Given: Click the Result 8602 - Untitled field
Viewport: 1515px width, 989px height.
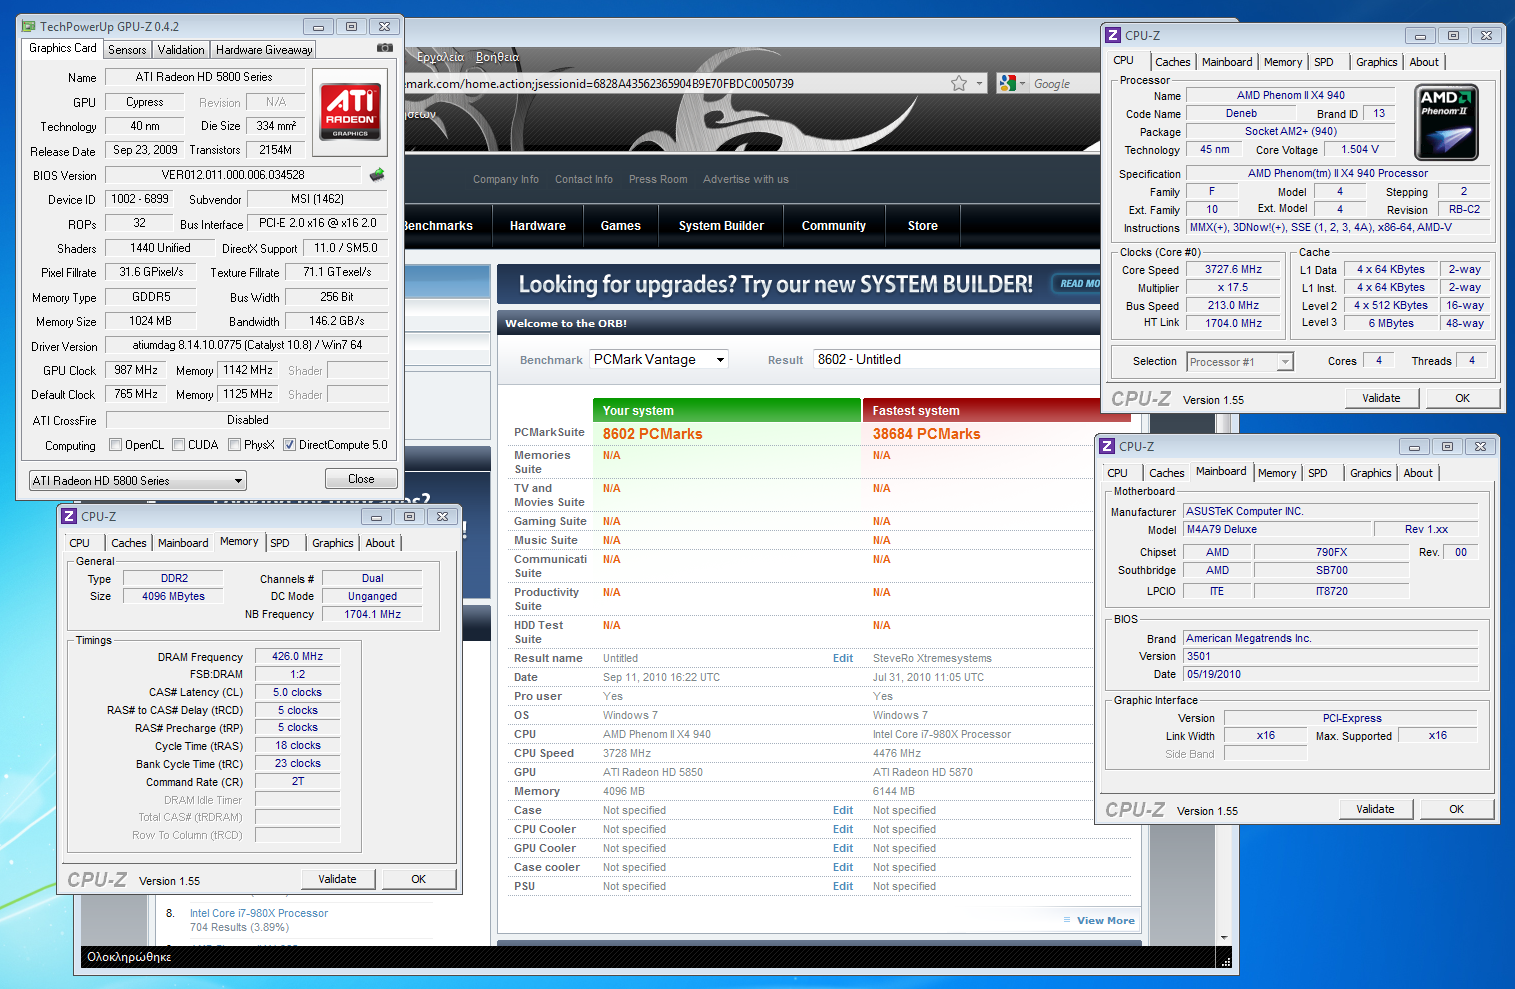Looking at the screenshot, I should pyautogui.click(x=957, y=360).
